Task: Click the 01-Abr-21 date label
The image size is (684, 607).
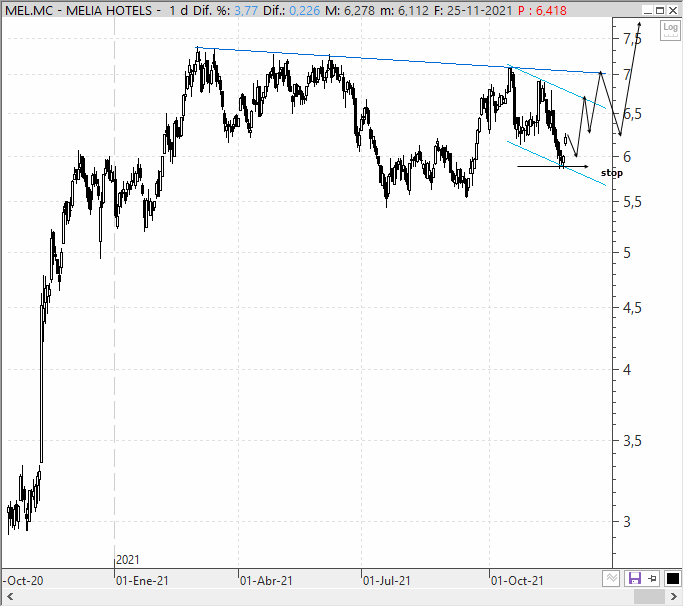Action: pos(266,581)
